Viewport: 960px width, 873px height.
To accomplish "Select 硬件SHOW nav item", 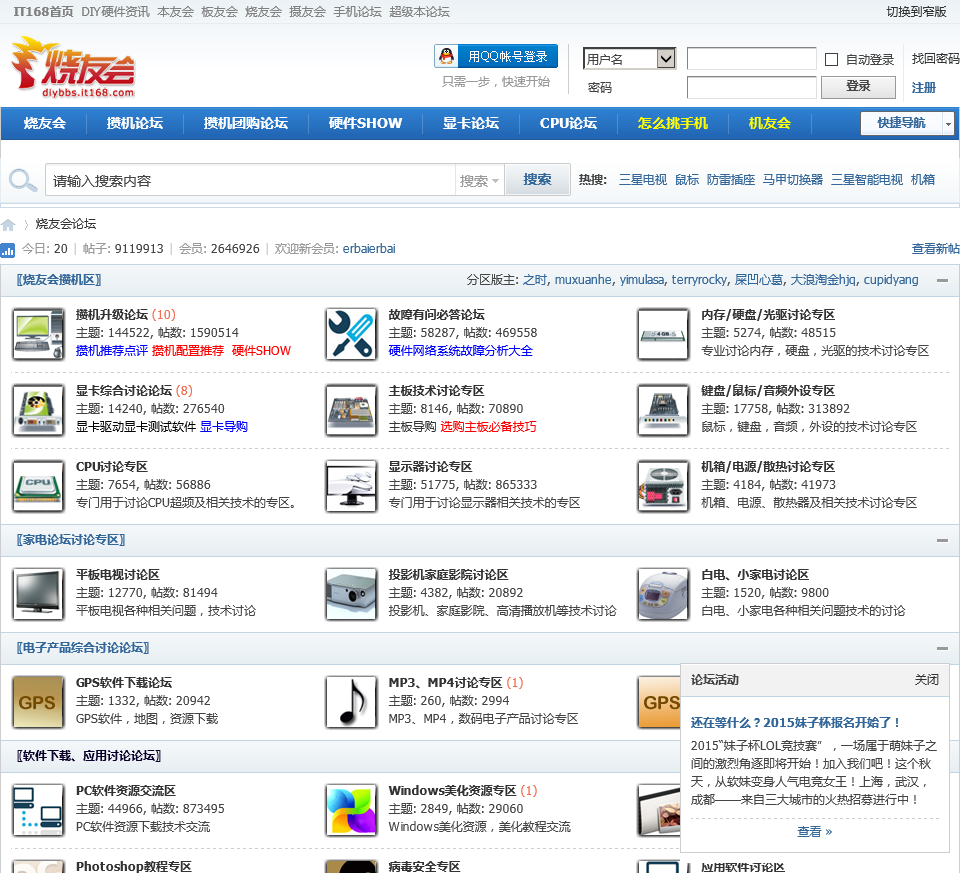I will [x=365, y=123].
